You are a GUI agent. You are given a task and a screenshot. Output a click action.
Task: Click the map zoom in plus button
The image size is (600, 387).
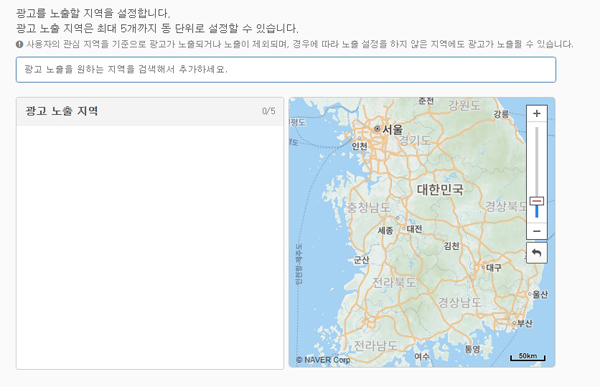click(x=536, y=113)
